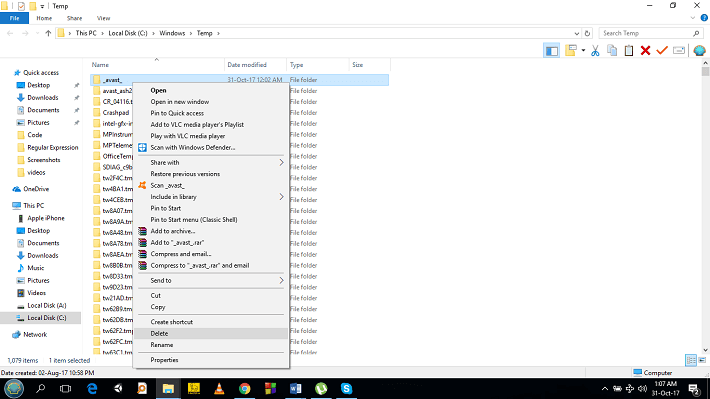Open Screenshots folder in Quick access

(43, 160)
